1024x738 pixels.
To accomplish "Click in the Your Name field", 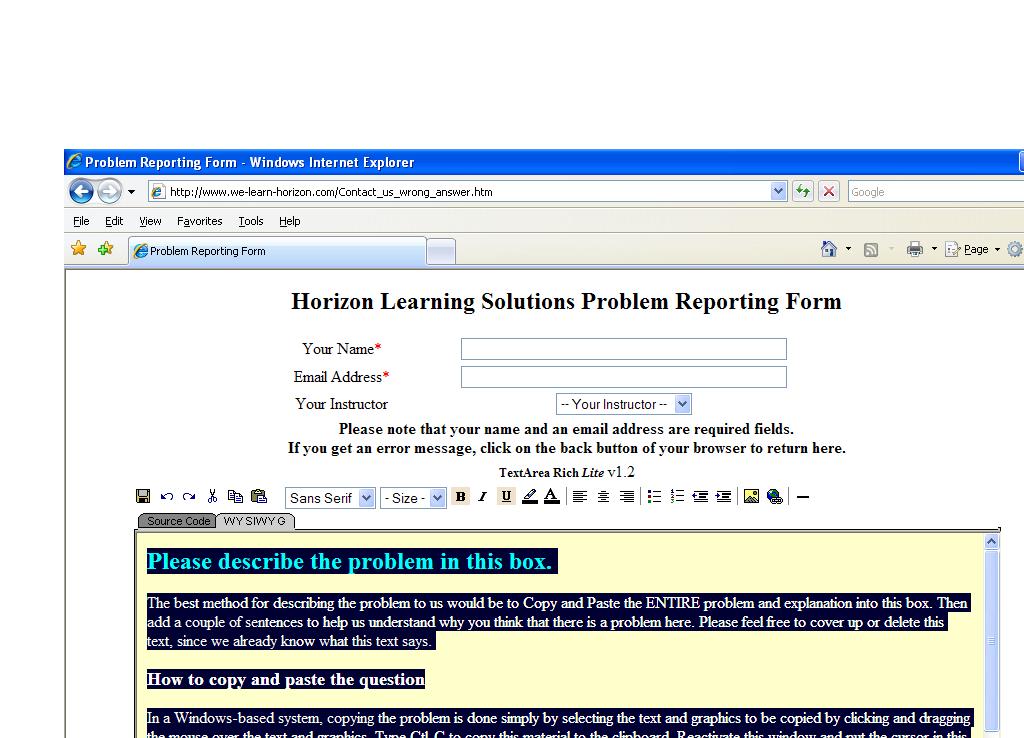I will point(624,349).
